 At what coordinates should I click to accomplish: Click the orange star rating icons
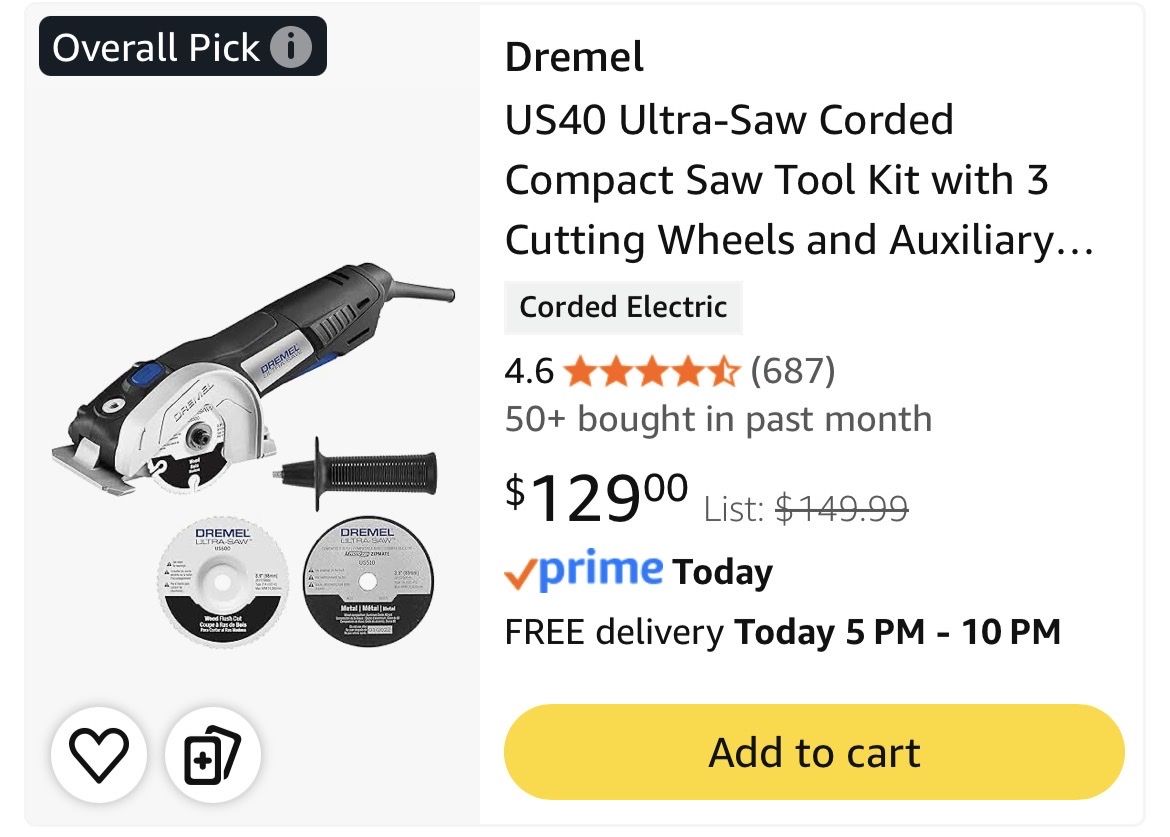651,372
